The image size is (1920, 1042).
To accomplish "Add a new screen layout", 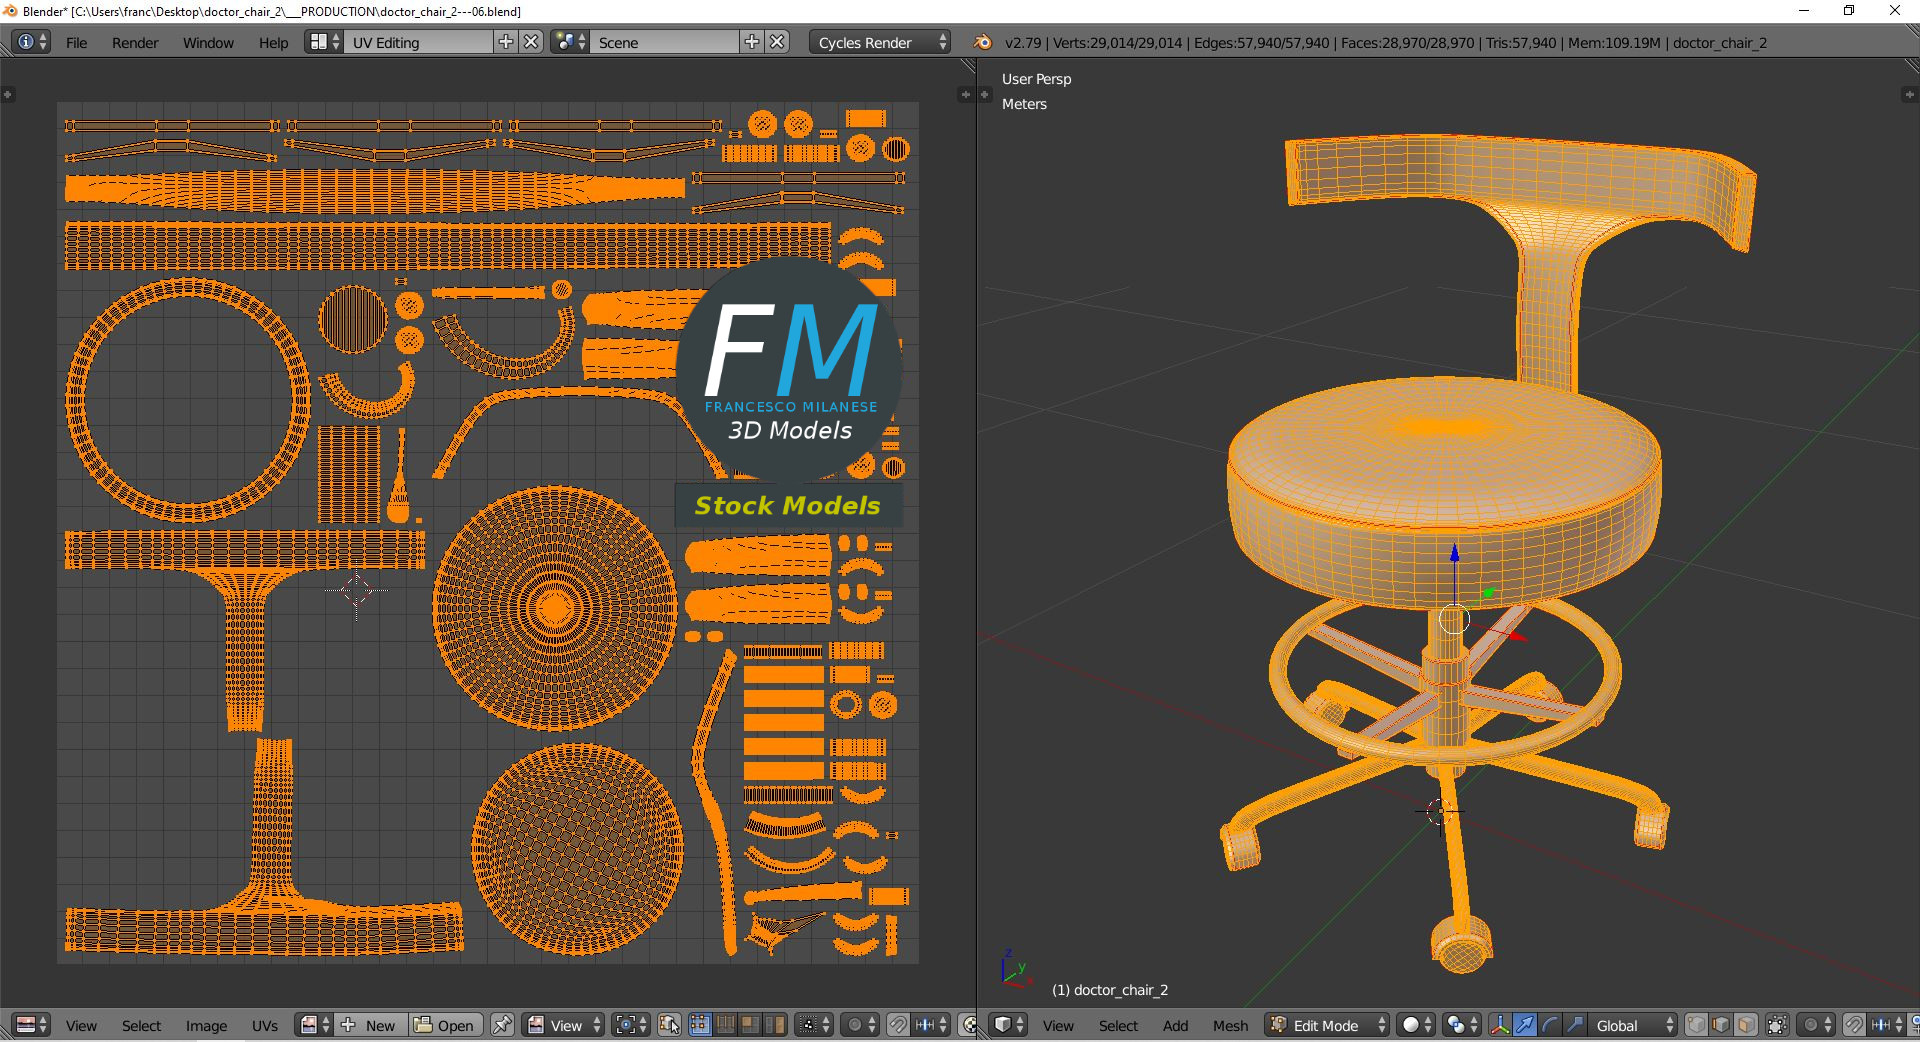I will point(506,42).
